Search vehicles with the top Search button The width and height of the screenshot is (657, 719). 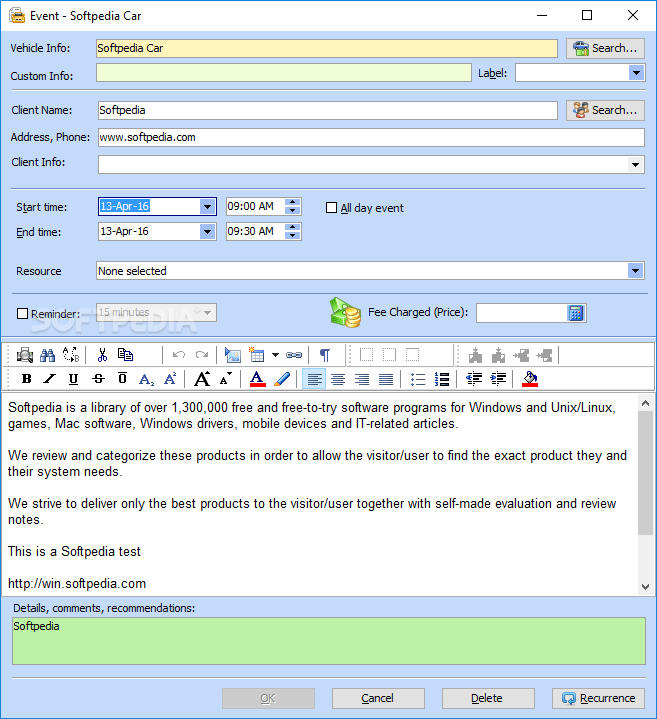[605, 48]
